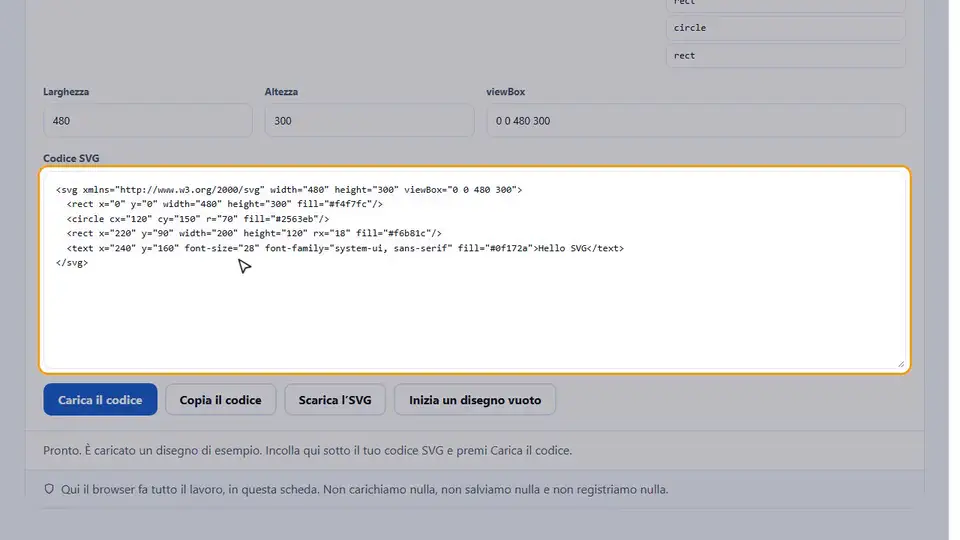The height and width of the screenshot is (540, 960).
Task: Edit the viewBox field value
Action: [x=696, y=121]
